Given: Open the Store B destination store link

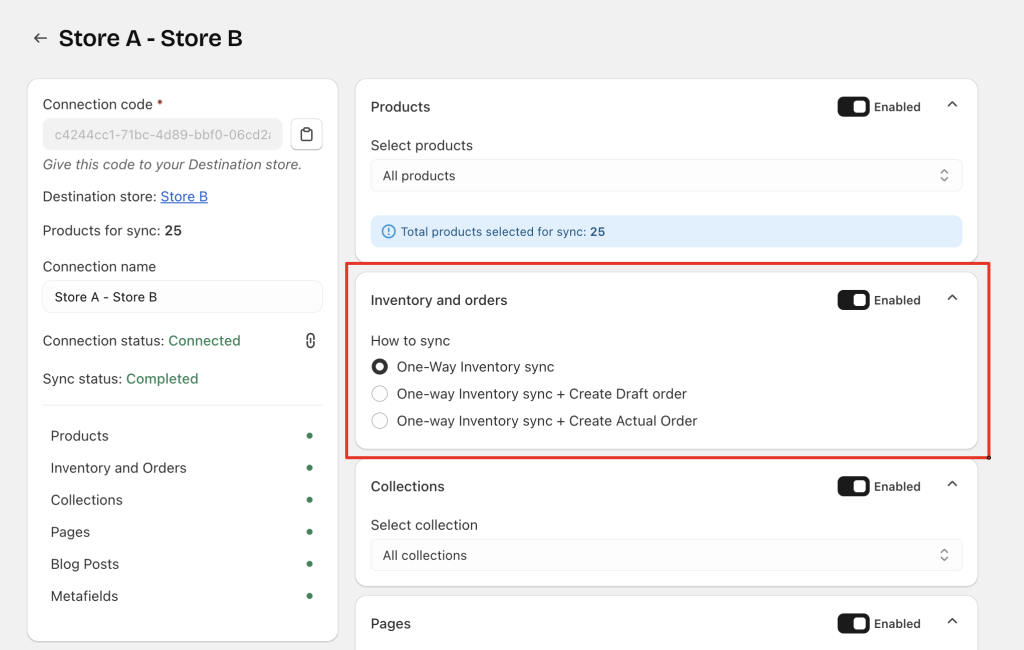Looking at the screenshot, I should pos(184,197).
